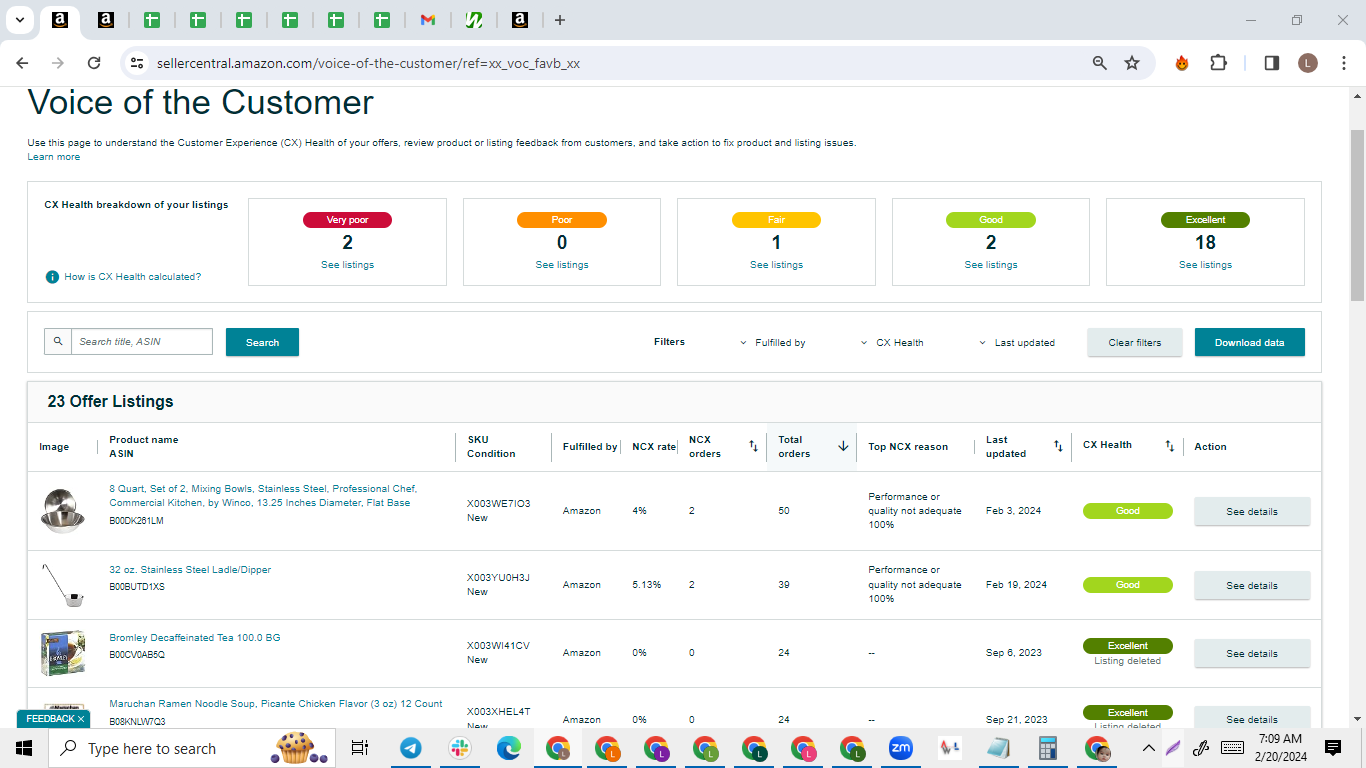Click the Bromley tea product image
The width and height of the screenshot is (1366, 768).
(62, 653)
